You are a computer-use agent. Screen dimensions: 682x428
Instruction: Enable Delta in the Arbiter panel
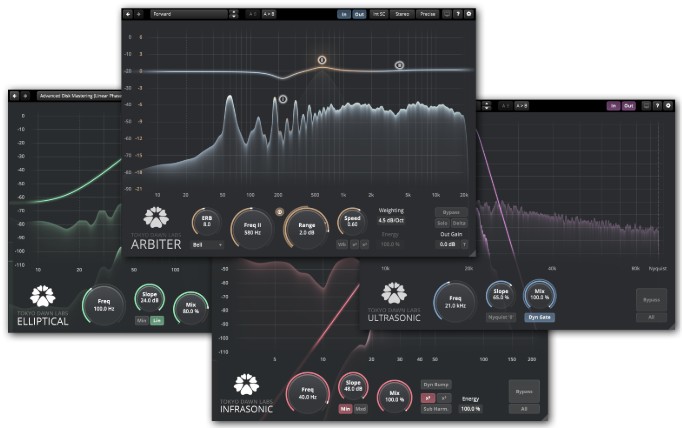click(459, 223)
